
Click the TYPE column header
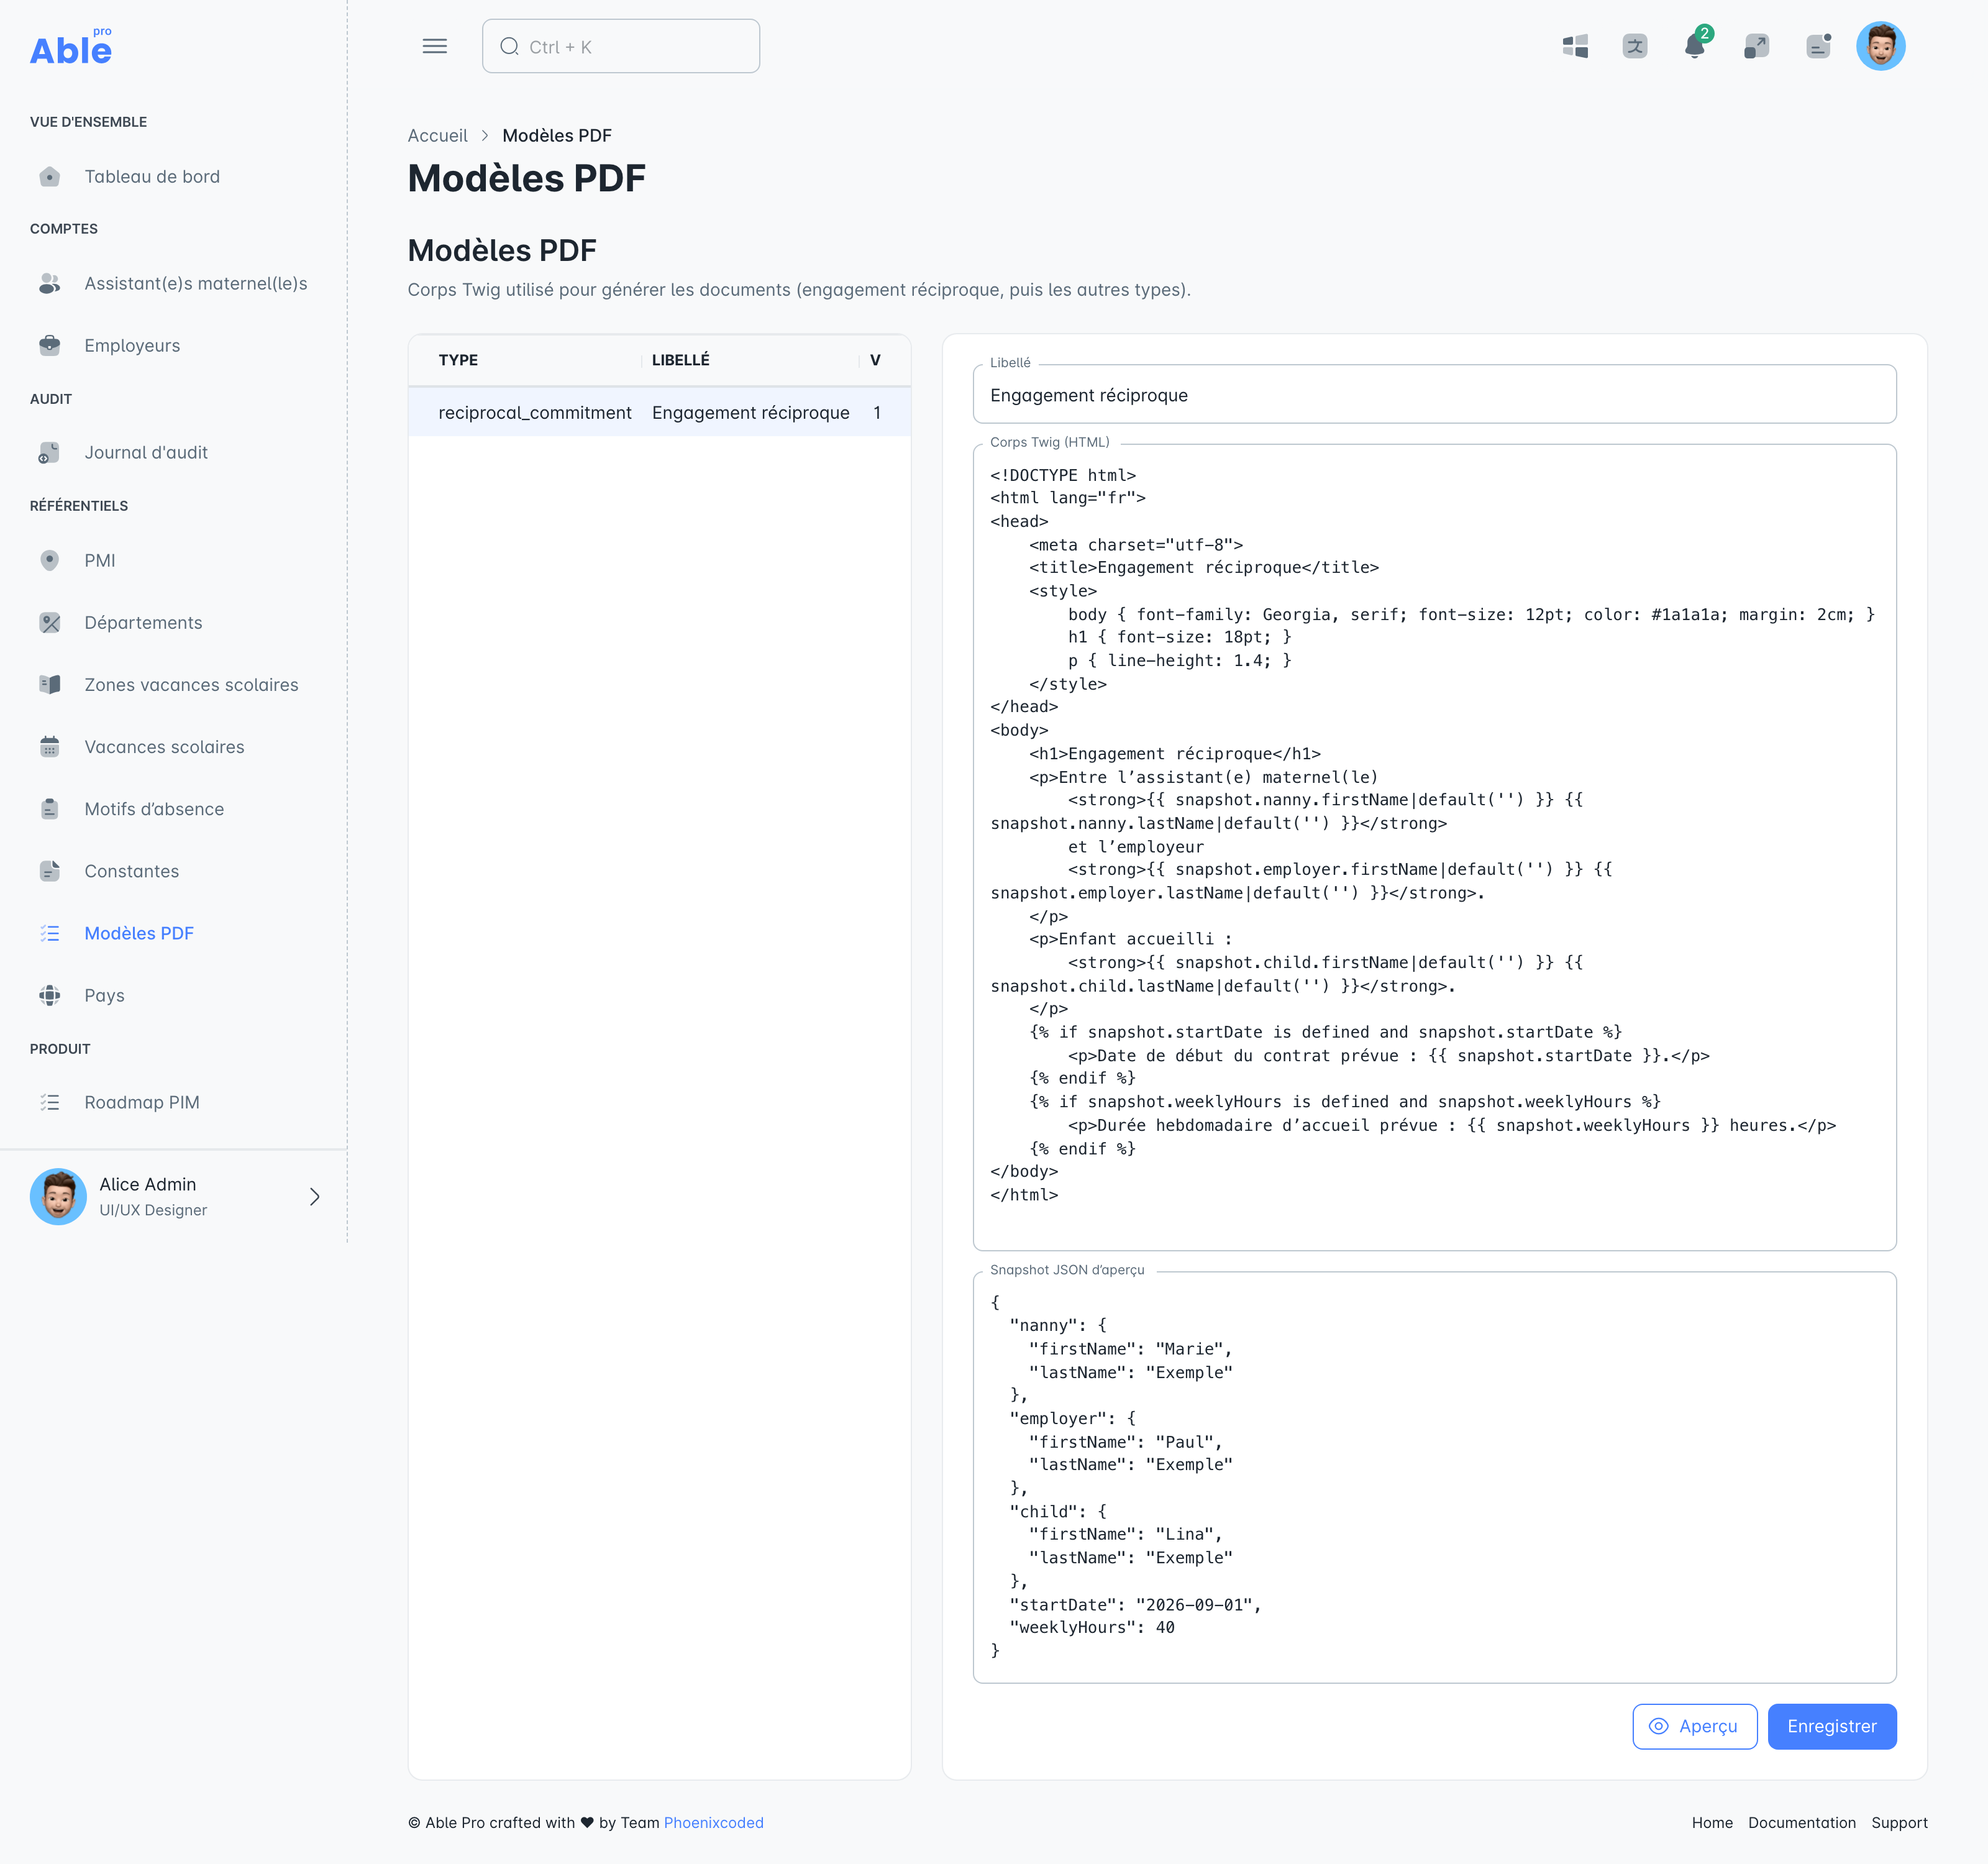(x=458, y=360)
